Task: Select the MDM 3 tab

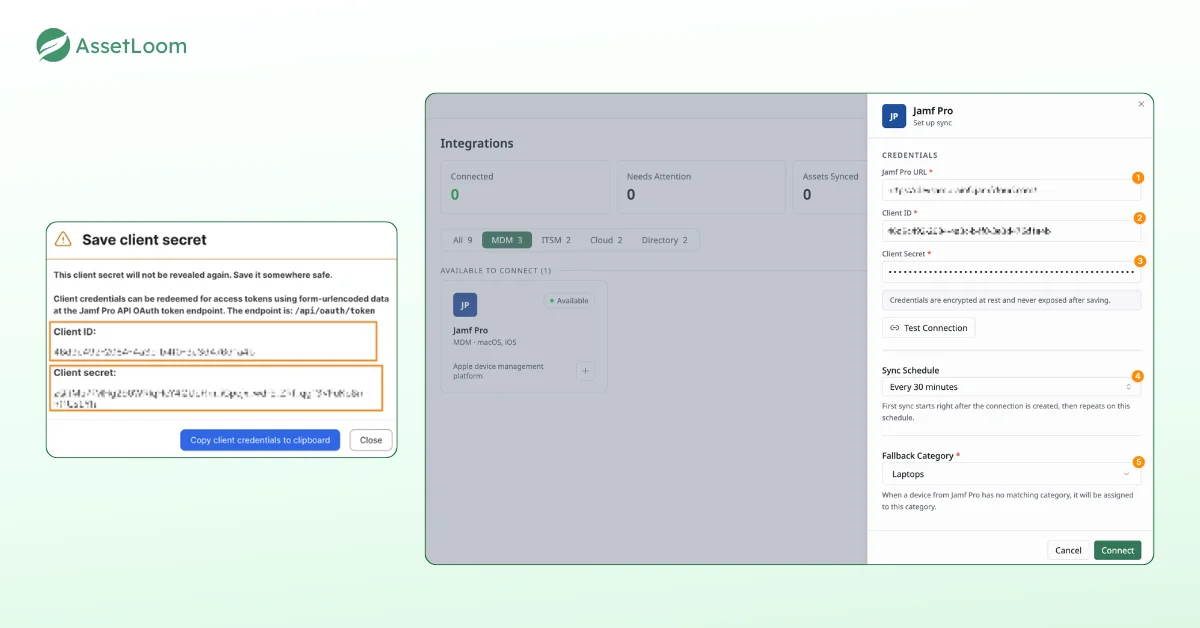Action: coord(507,240)
